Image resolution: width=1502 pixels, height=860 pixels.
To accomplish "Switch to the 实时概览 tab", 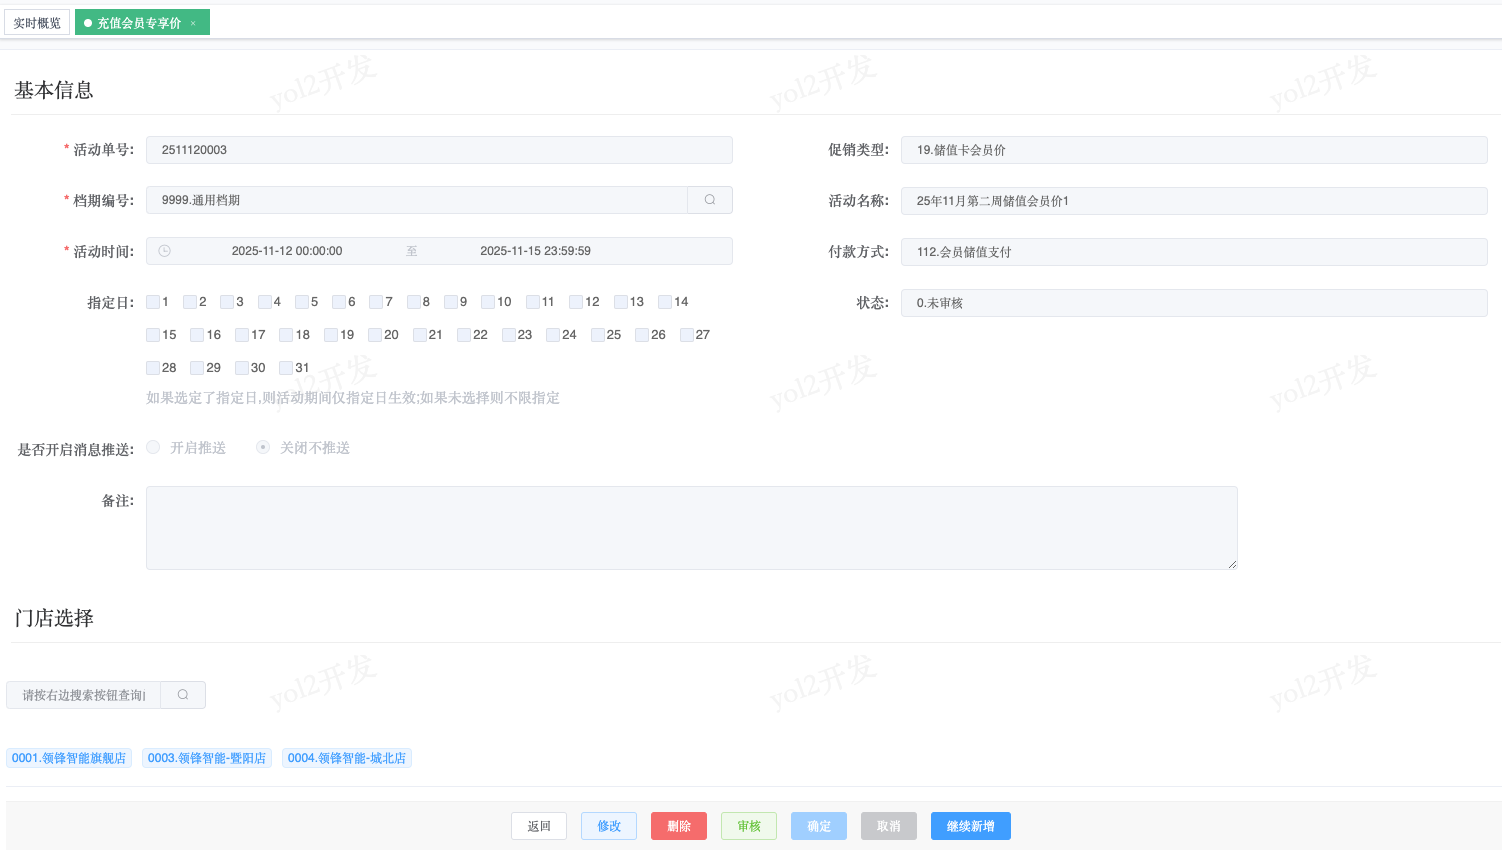I will (x=37, y=23).
